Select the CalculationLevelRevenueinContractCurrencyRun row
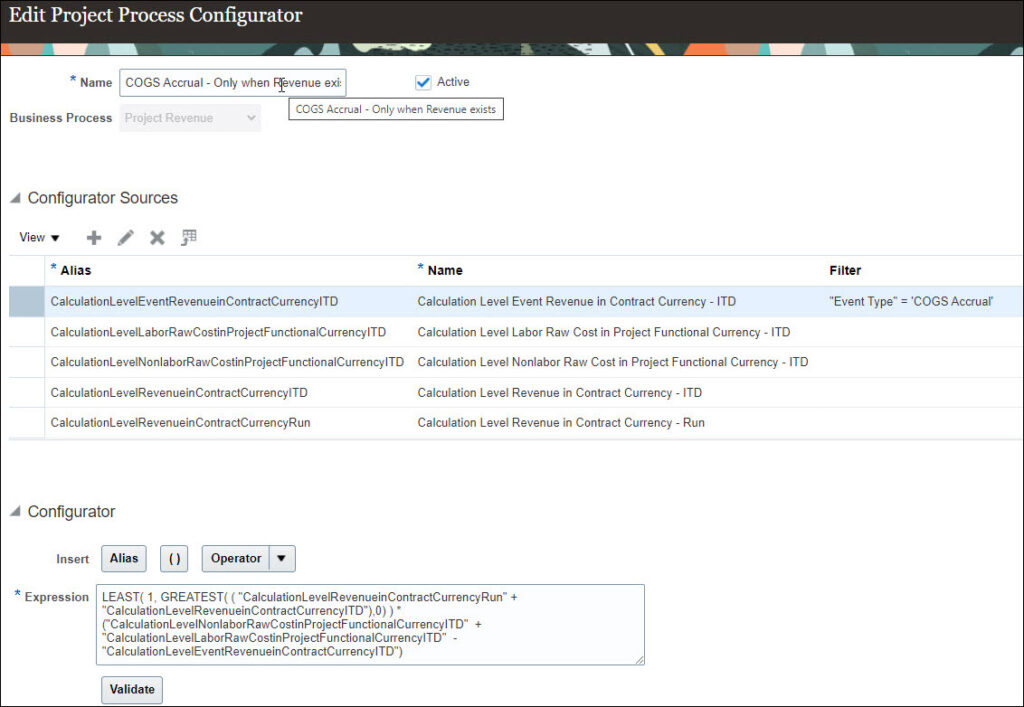The height and width of the screenshot is (707, 1024). click(180, 423)
